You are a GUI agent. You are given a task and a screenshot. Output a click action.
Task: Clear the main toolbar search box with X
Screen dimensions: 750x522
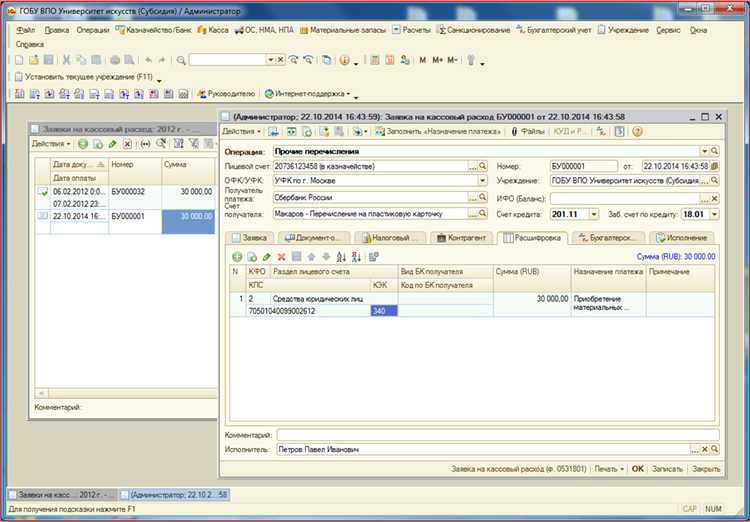[281, 60]
